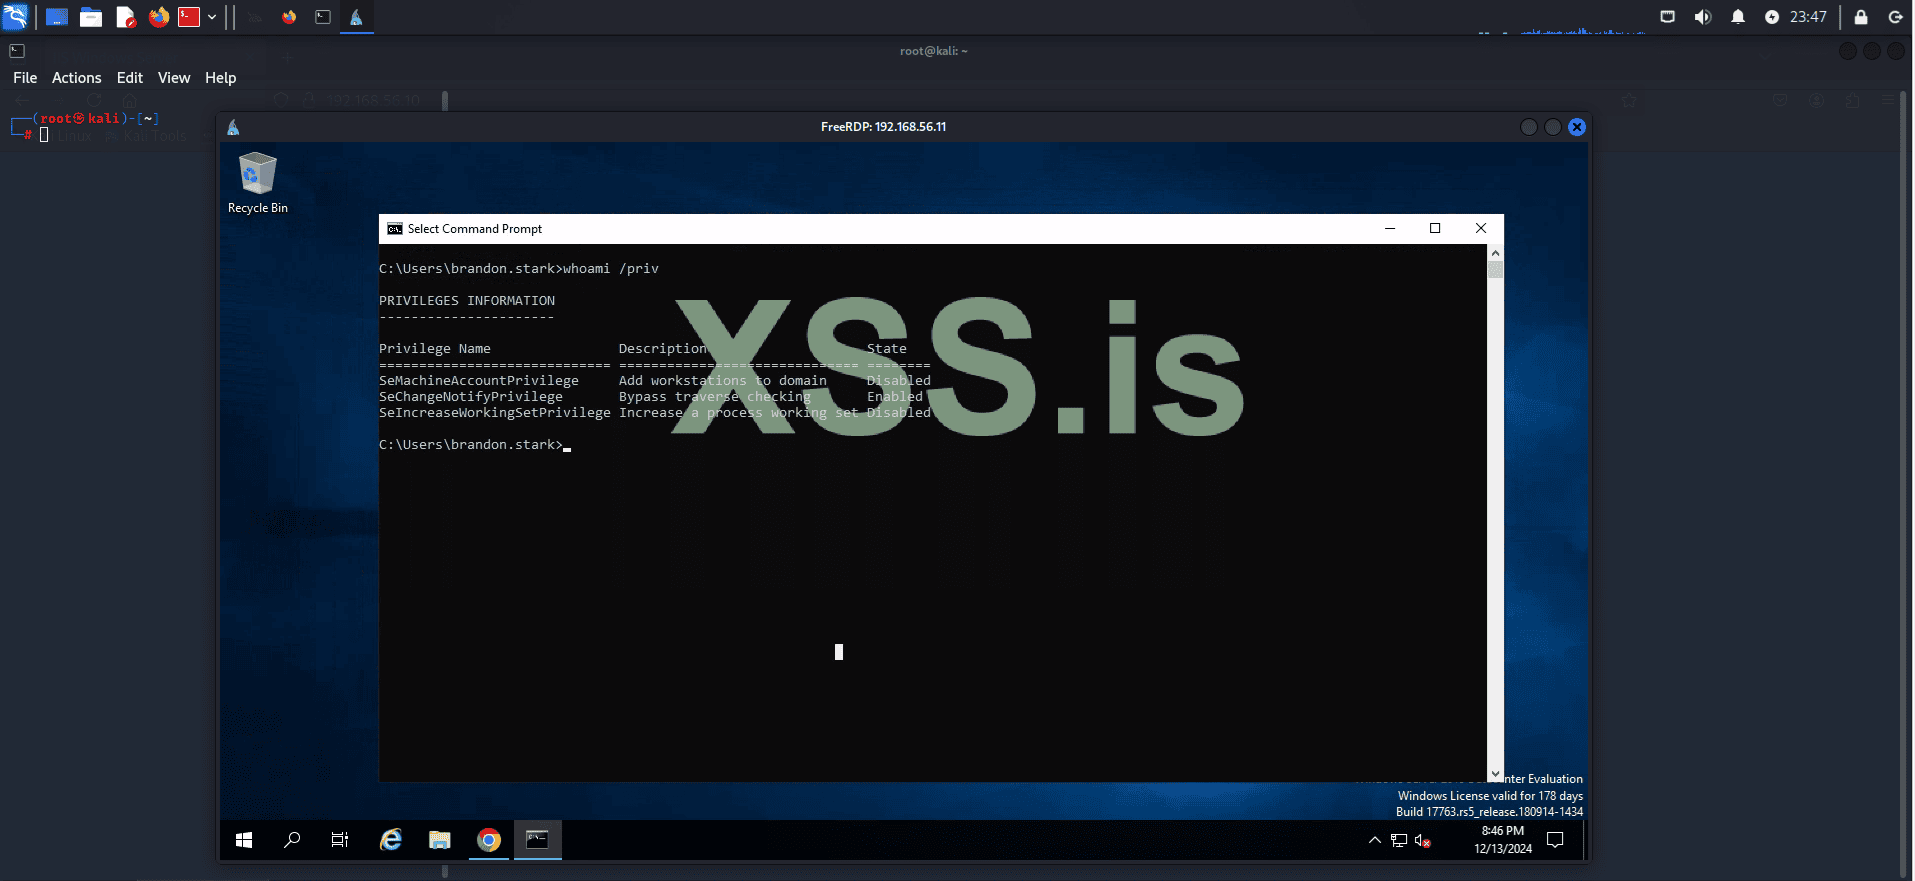This screenshot has height=881, width=1915.
Task: Click the SeMachineAccountPrivilege text
Action: (x=479, y=381)
